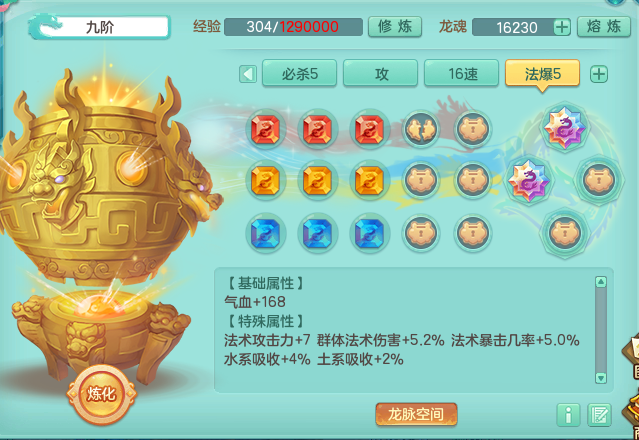The height and width of the screenshot is (440, 639).
Task: Click the cracked broken lock slot
Action: click(421, 130)
